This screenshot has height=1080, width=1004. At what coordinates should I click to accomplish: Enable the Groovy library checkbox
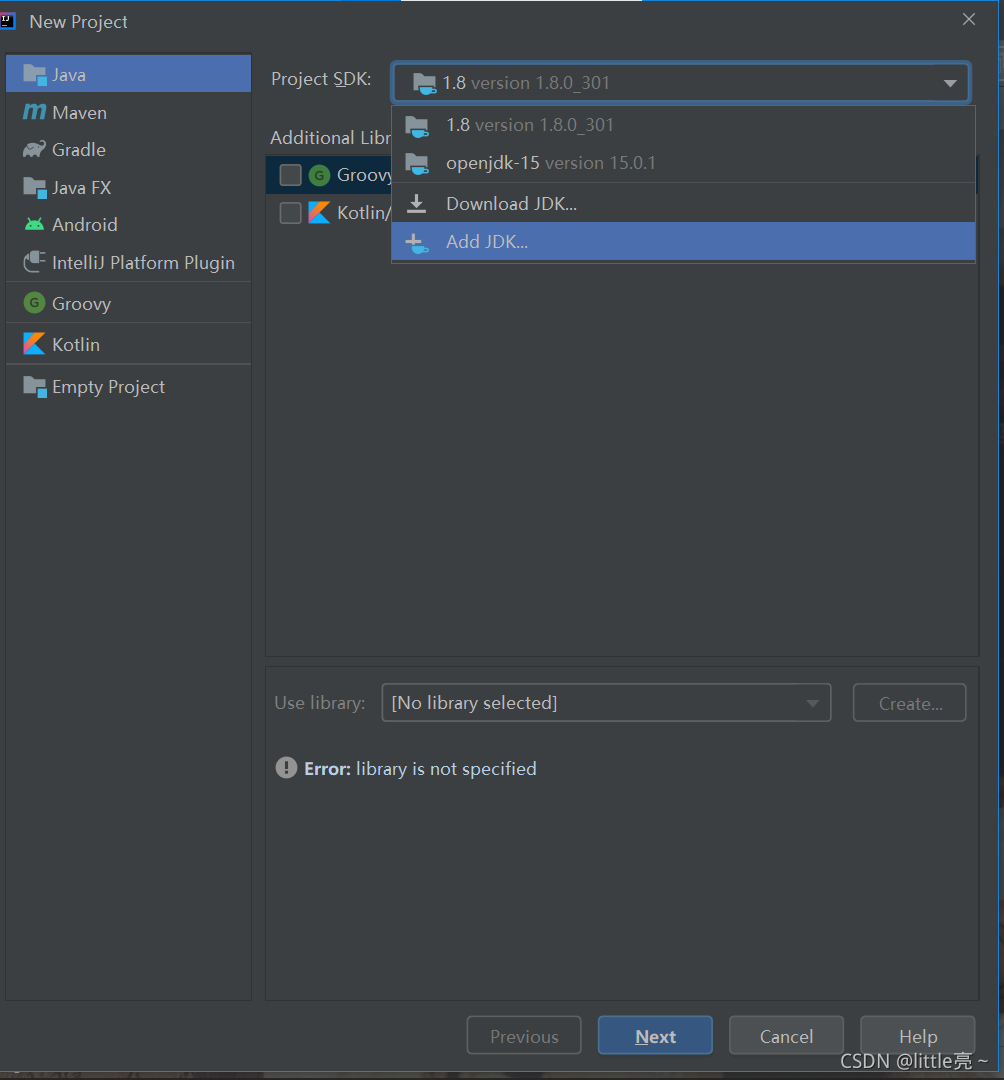(x=291, y=176)
